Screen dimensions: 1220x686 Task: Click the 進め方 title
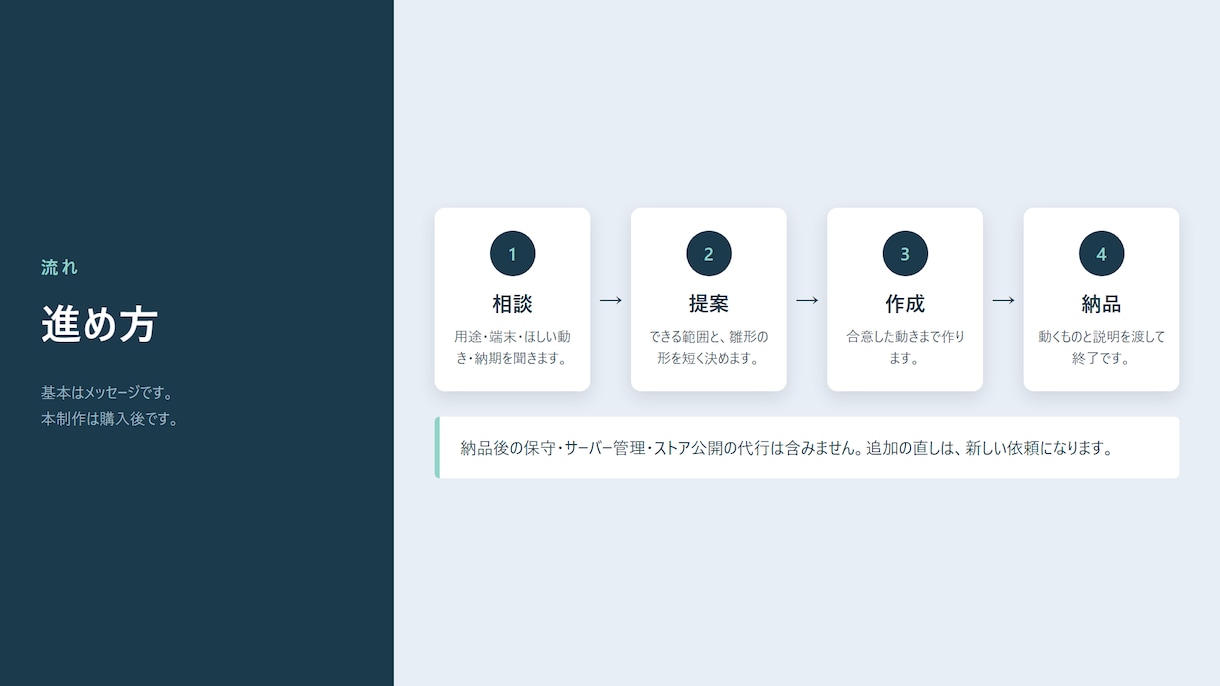99,324
